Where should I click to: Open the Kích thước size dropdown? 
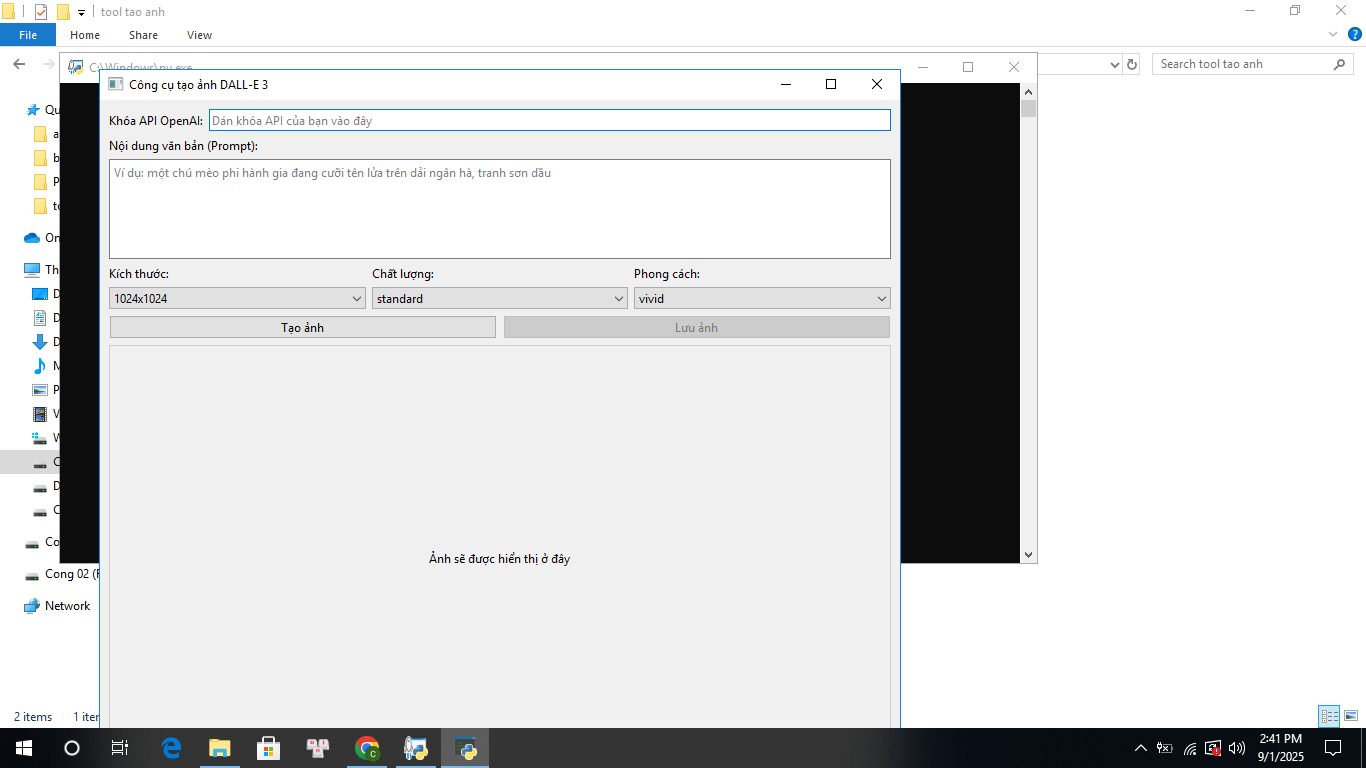(x=237, y=298)
